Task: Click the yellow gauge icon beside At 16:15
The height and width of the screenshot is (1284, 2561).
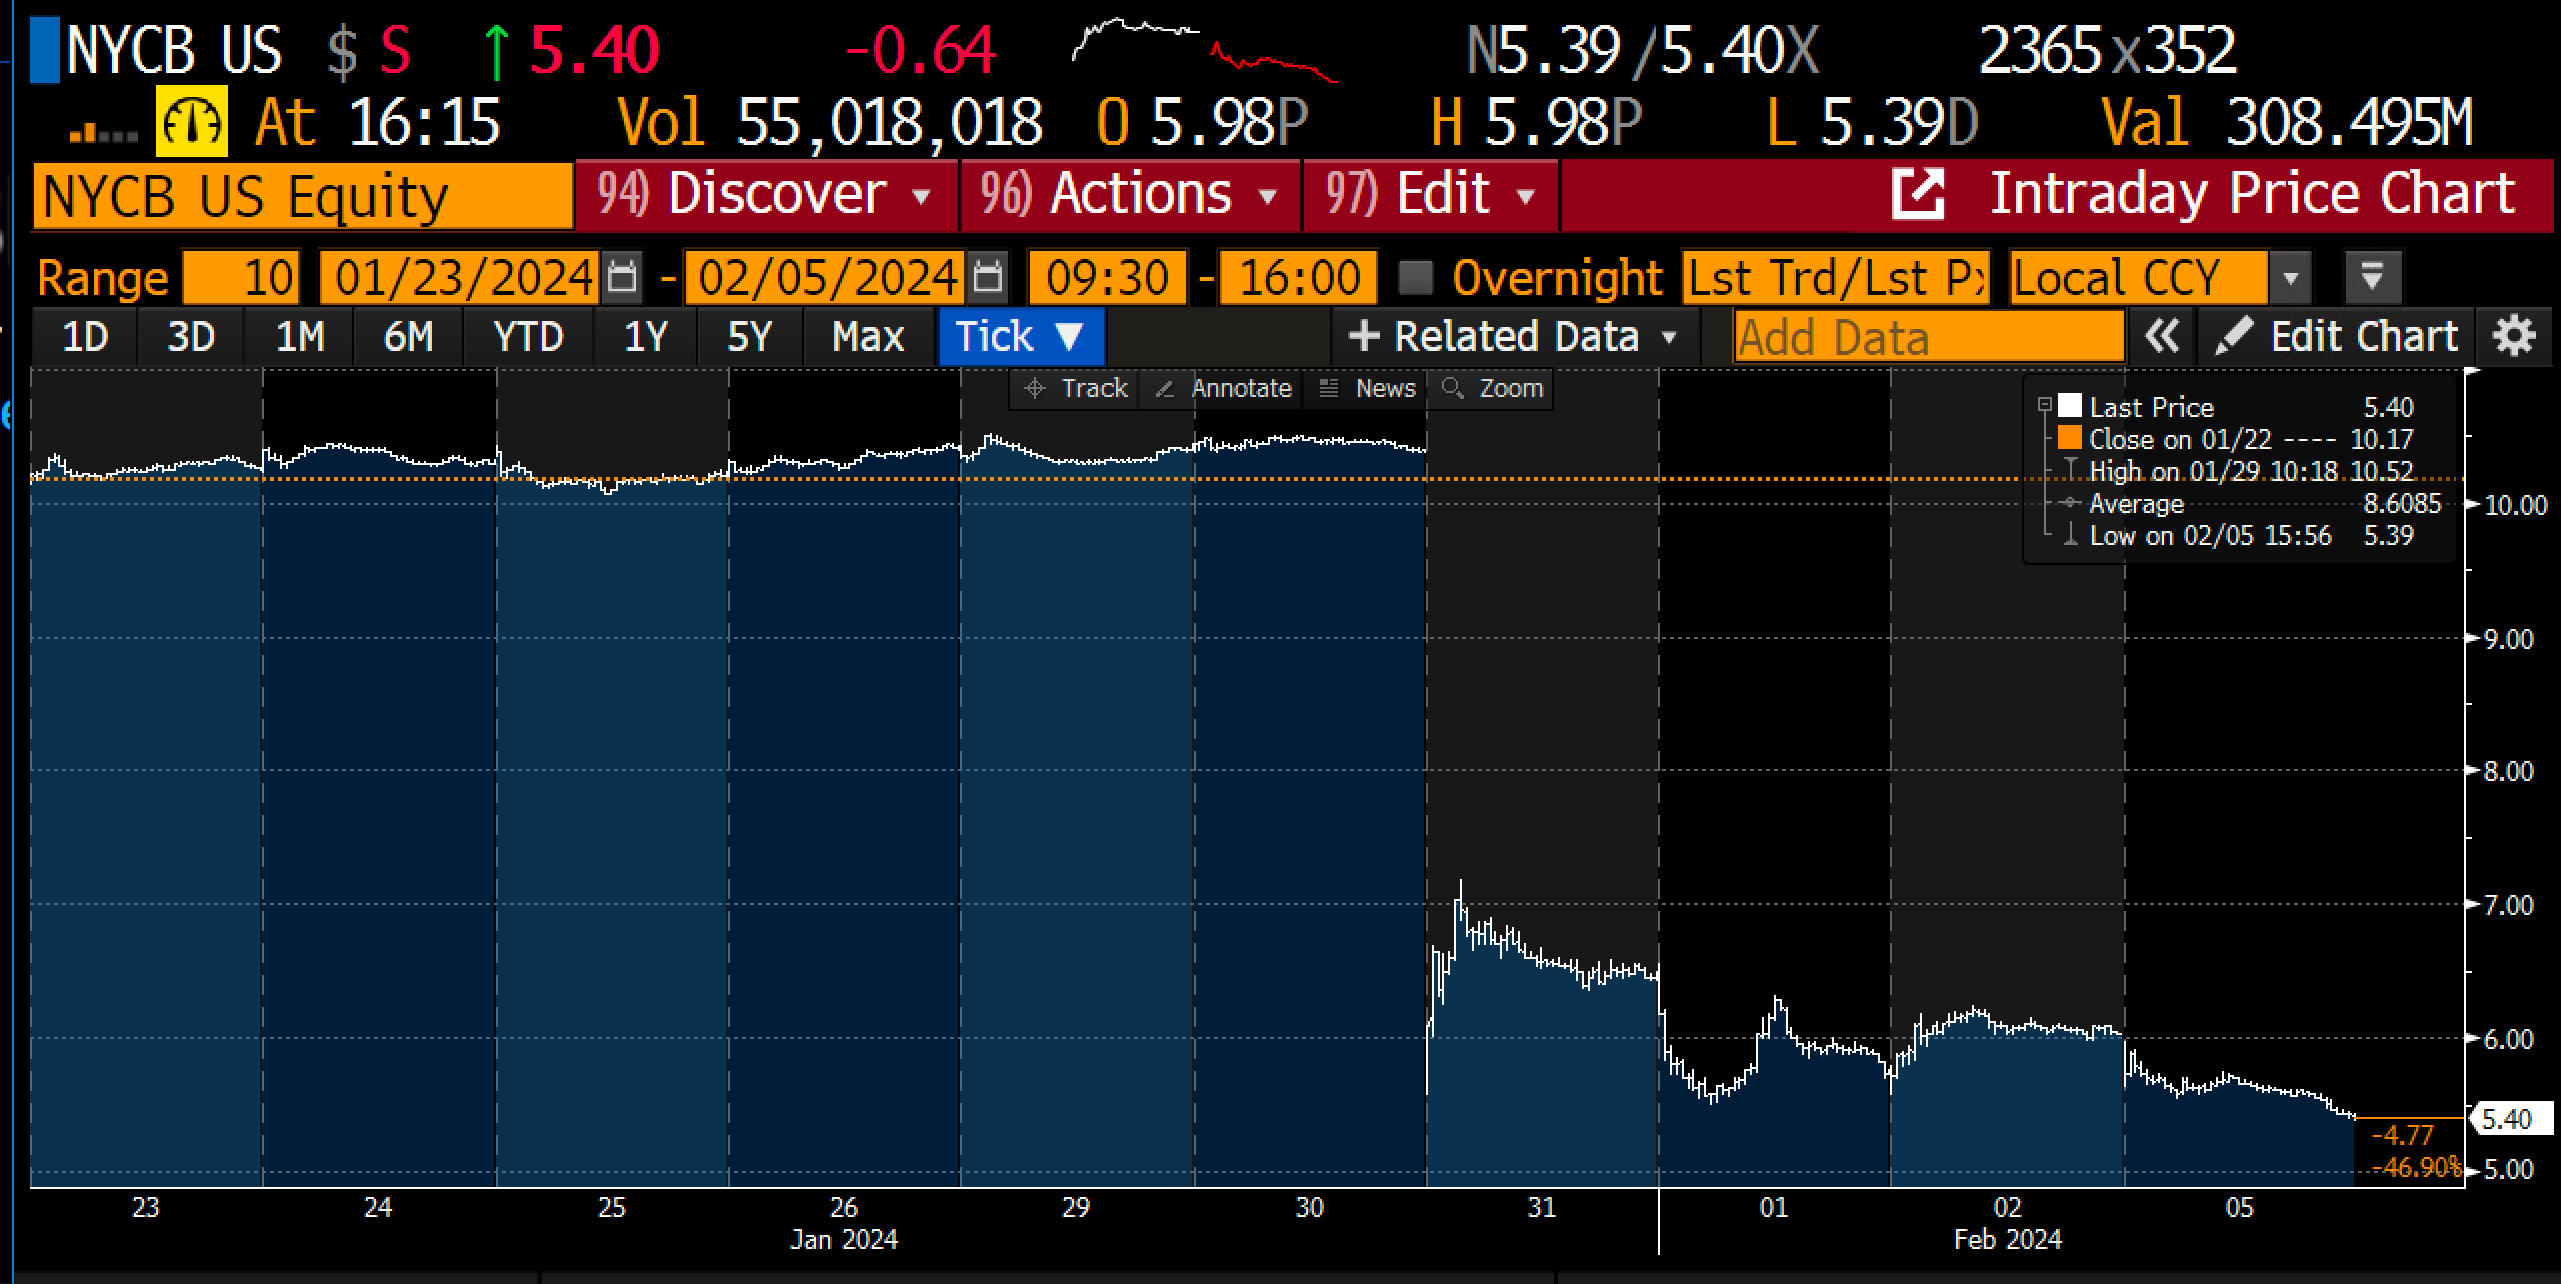Action: 191,122
